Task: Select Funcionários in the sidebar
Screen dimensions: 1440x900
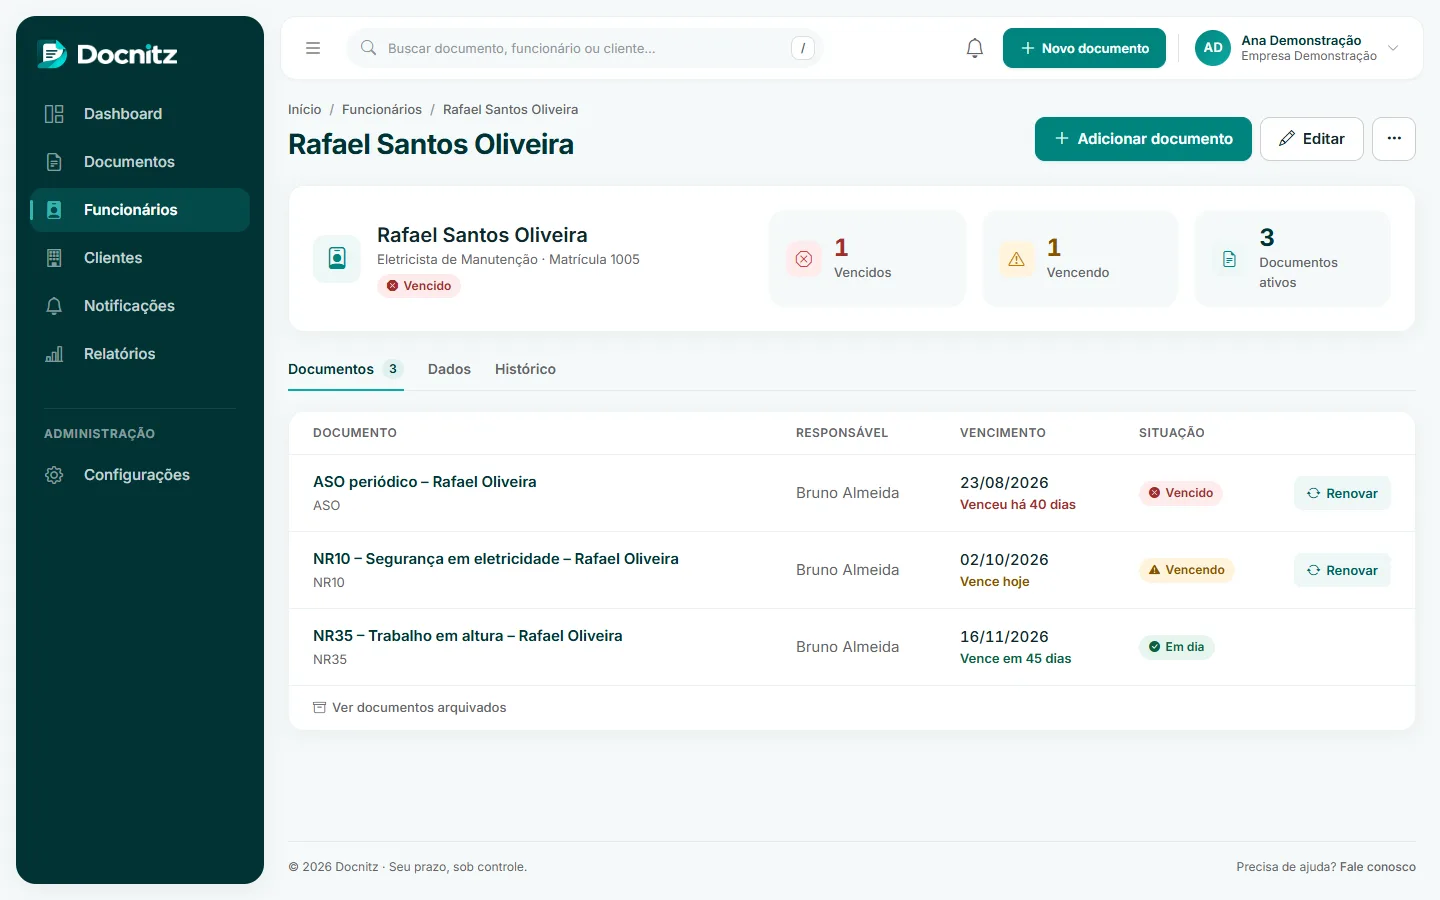Action: tap(140, 210)
